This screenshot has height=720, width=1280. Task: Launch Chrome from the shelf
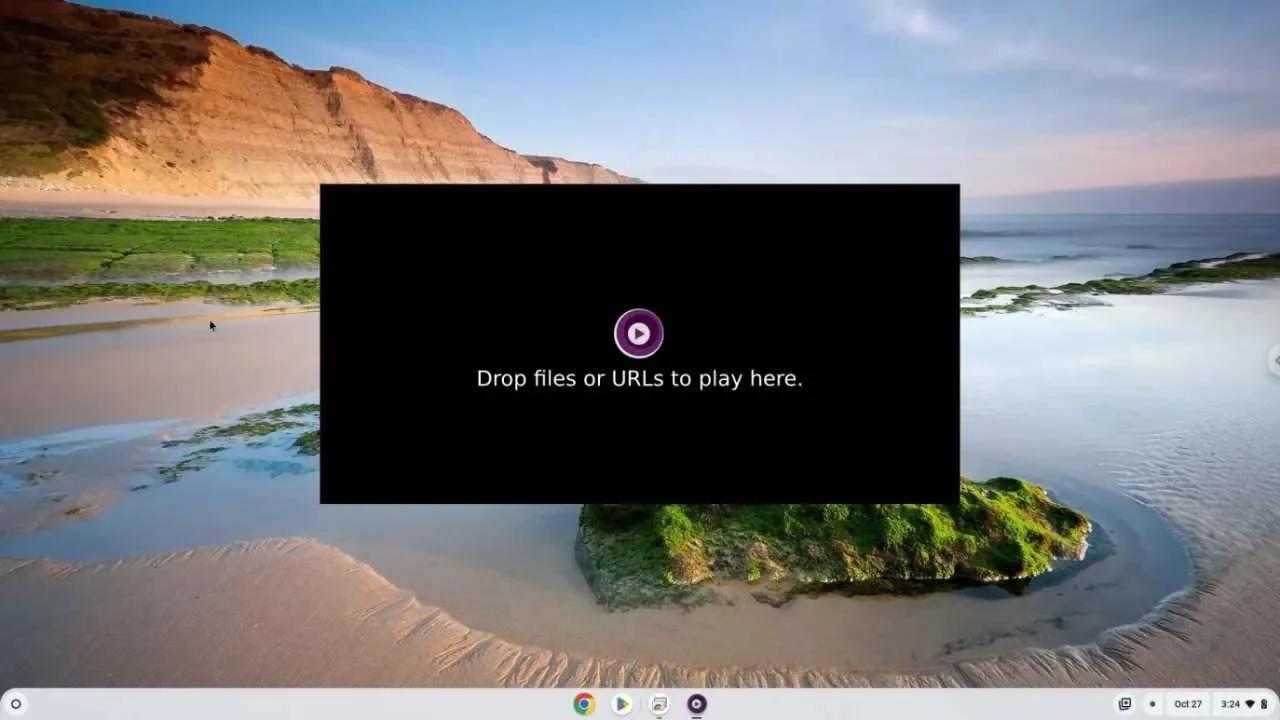pyautogui.click(x=583, y=704)
